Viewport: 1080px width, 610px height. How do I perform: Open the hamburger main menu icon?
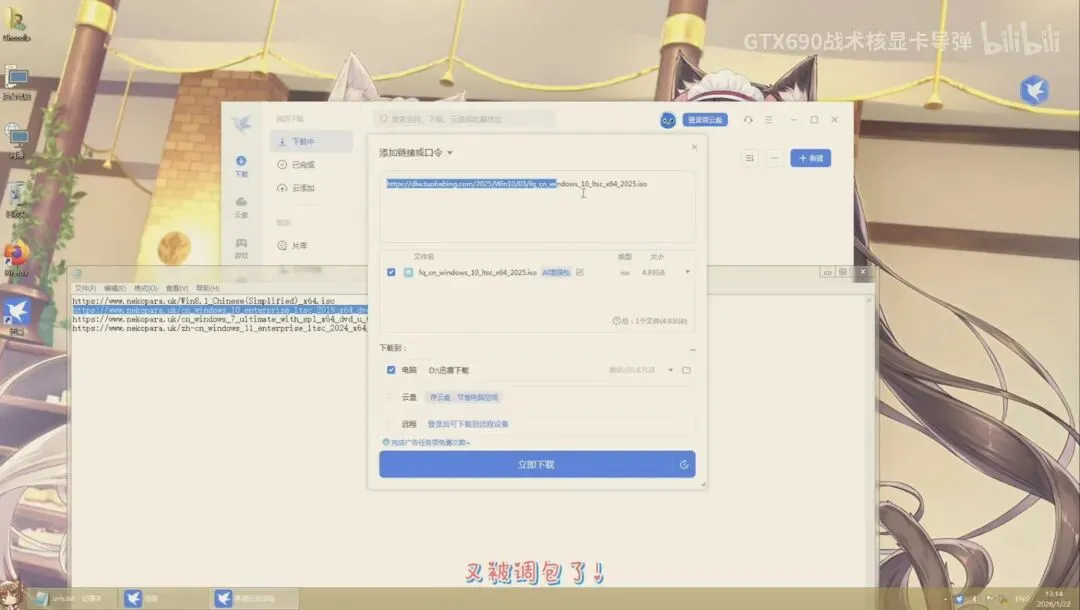(x=769, y=120)
